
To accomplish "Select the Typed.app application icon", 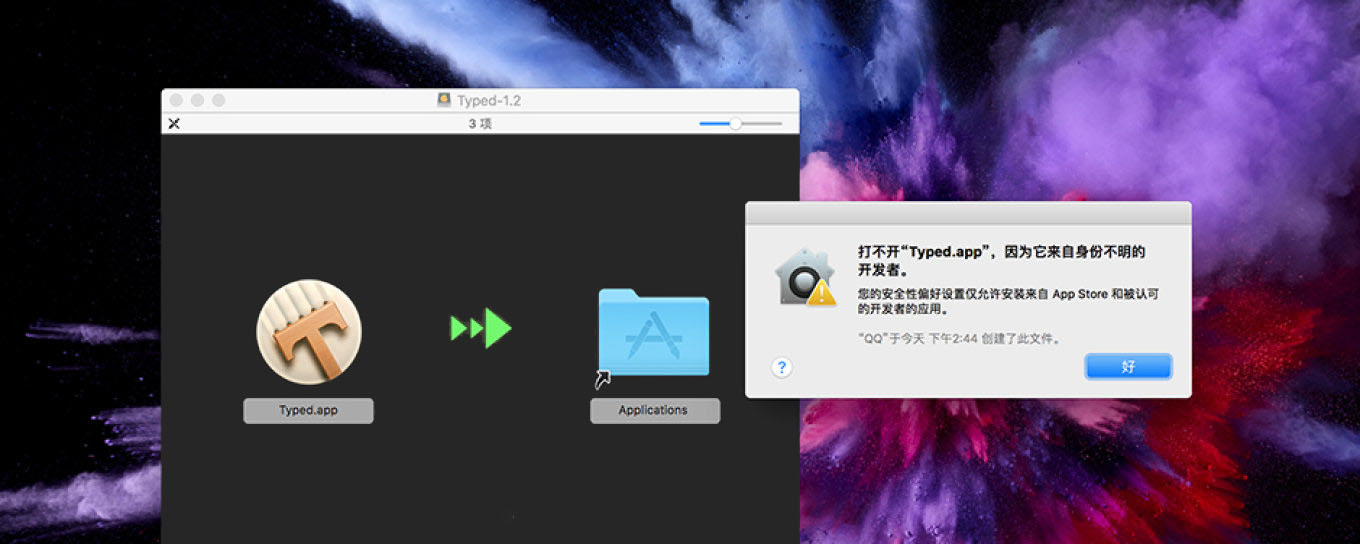I will [x=309, y=332].
